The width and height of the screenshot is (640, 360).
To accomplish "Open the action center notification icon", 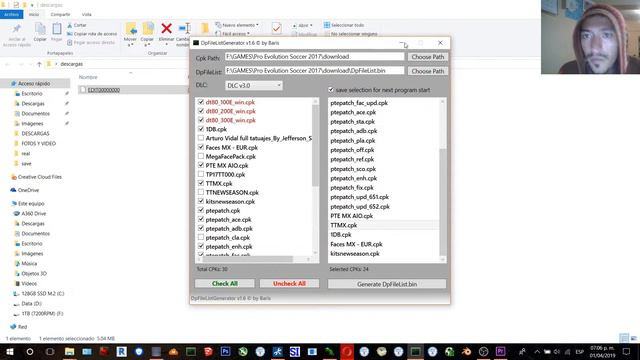I will (x=626, y=351).
